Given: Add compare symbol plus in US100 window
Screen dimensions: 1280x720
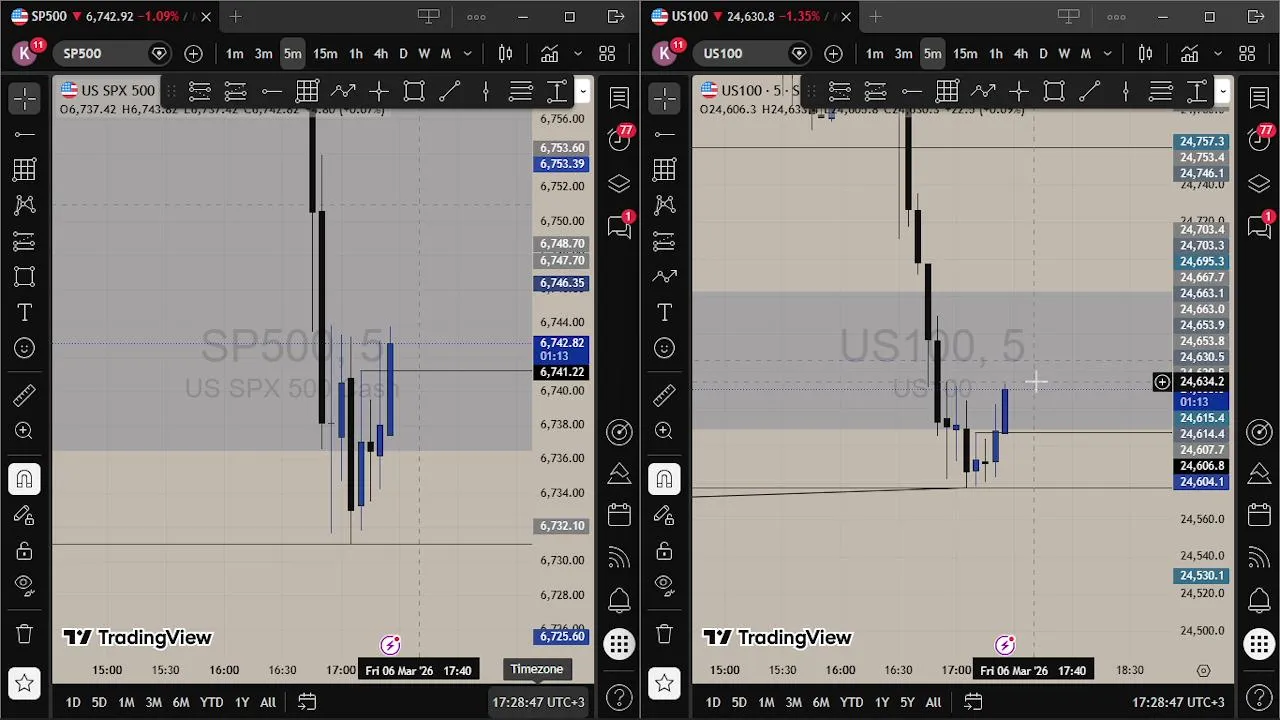Looking at the screenshot, I should pos(833,54).
